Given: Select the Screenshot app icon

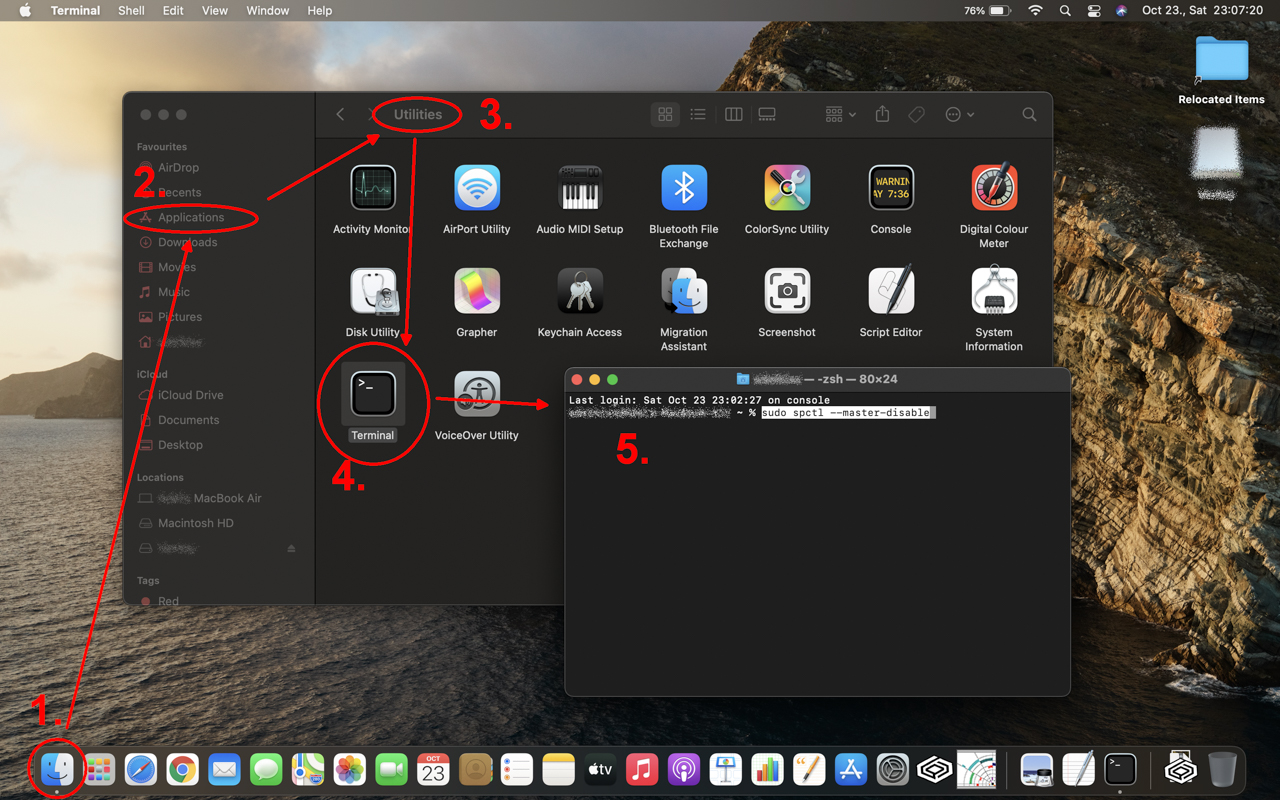Looking at the screenshot, I should 787,291.
